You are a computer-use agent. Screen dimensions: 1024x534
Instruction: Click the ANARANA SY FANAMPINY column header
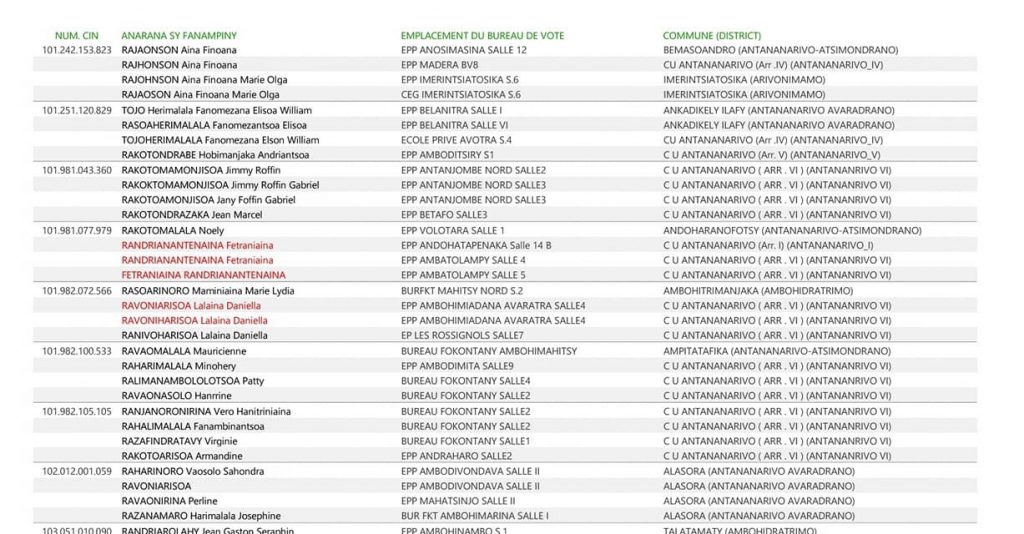coord(179,35)
